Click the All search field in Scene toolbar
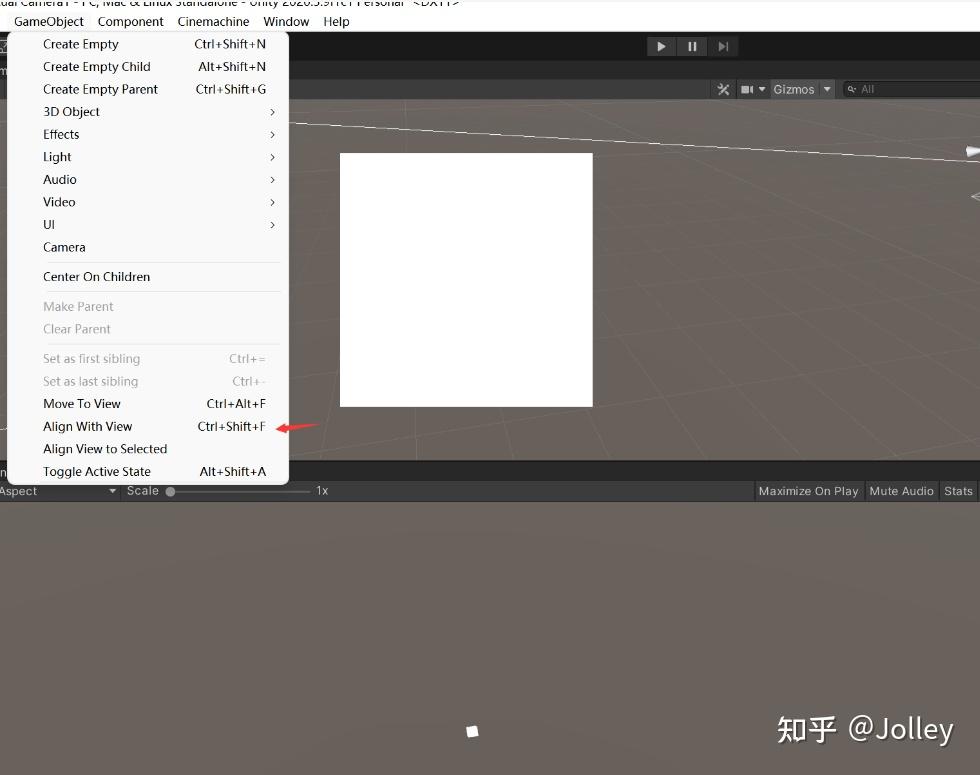Viewport: 980px width, 775px height. click(880, 89)
